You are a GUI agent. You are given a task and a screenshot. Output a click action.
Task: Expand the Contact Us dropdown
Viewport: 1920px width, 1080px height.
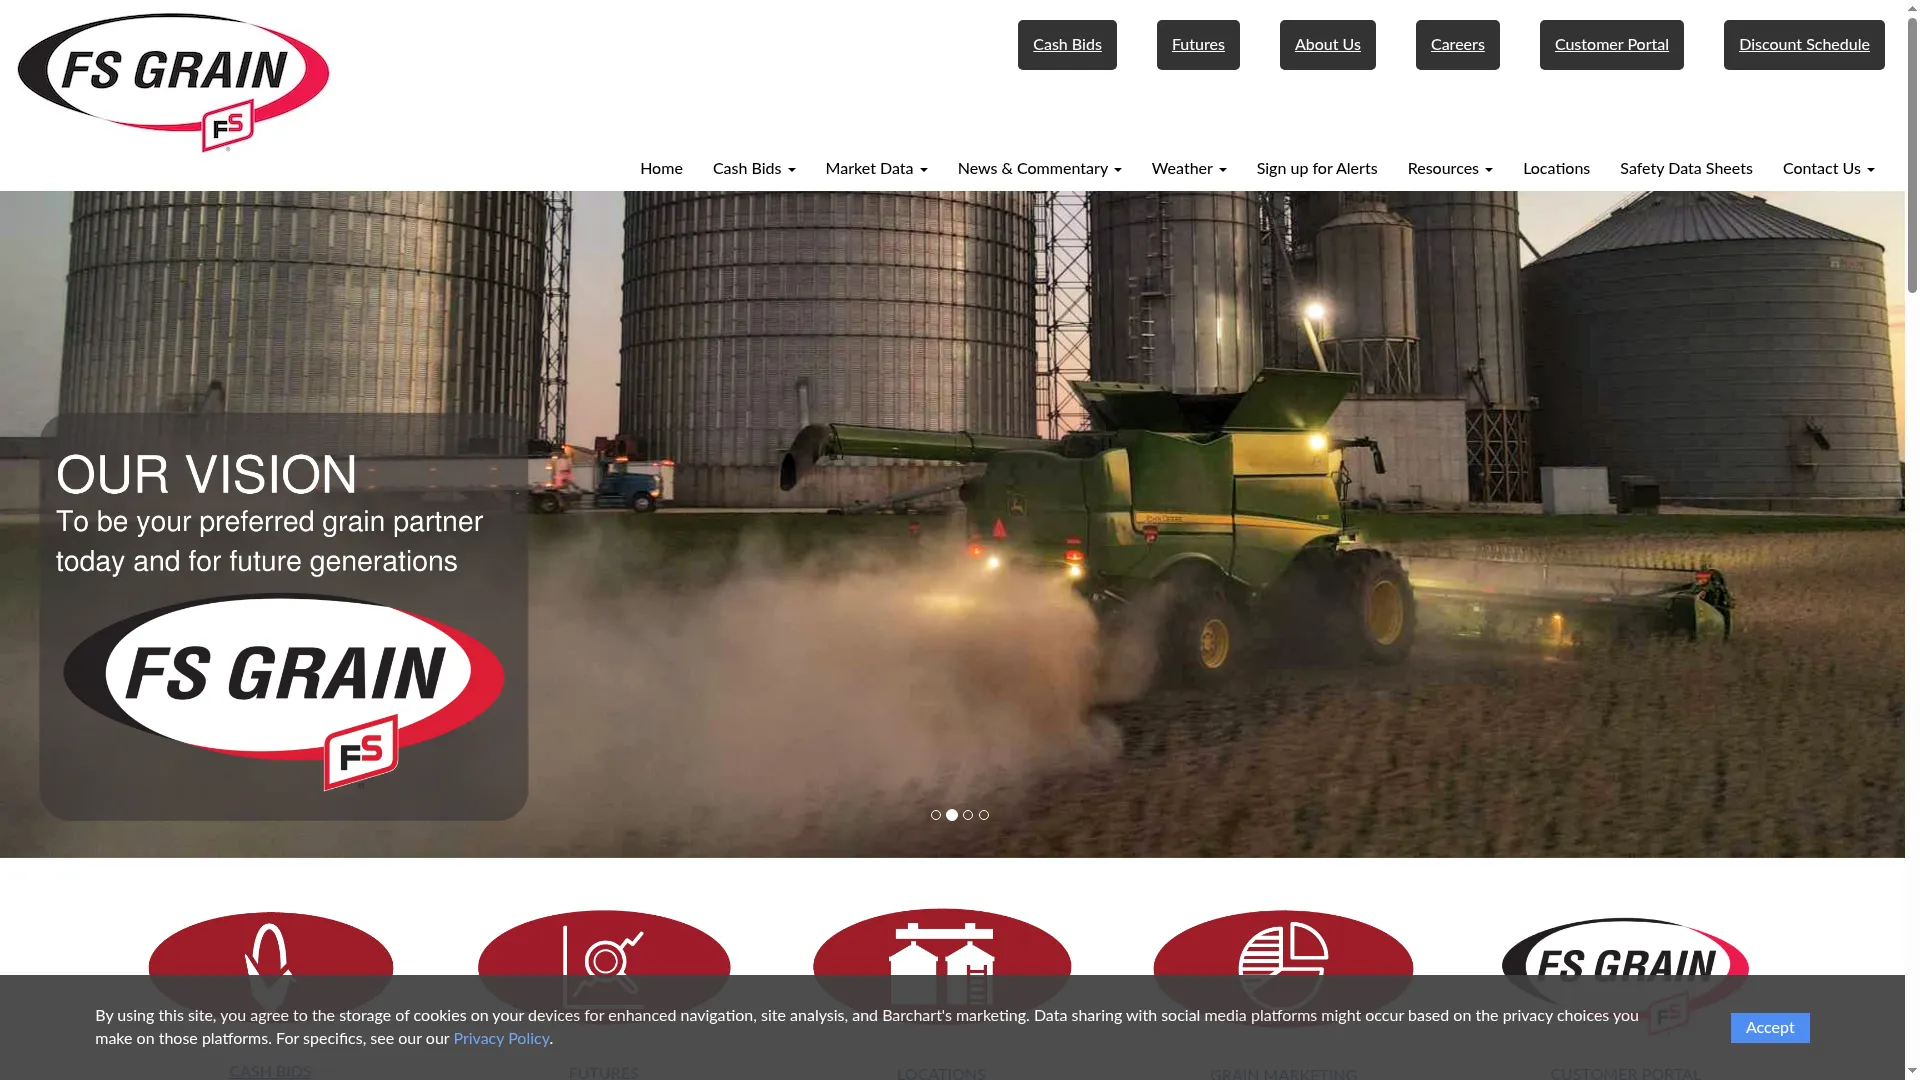pyautogui.click(x=1828, y=168)
